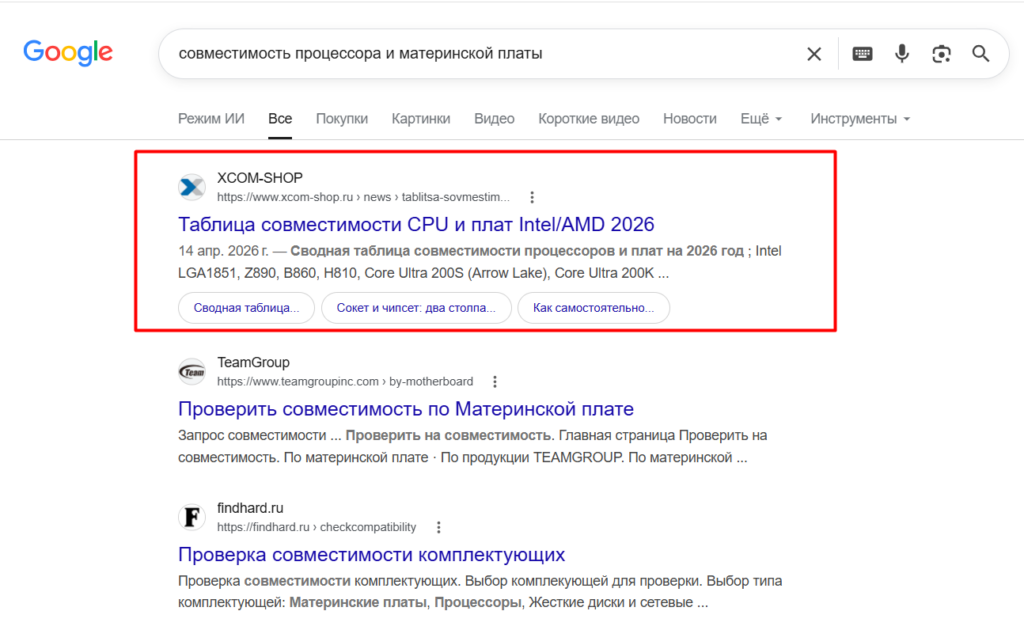The width and height of the screenshot is (1024, 630).
Task: Open search by image camera icon
Action: pos(941,54)
